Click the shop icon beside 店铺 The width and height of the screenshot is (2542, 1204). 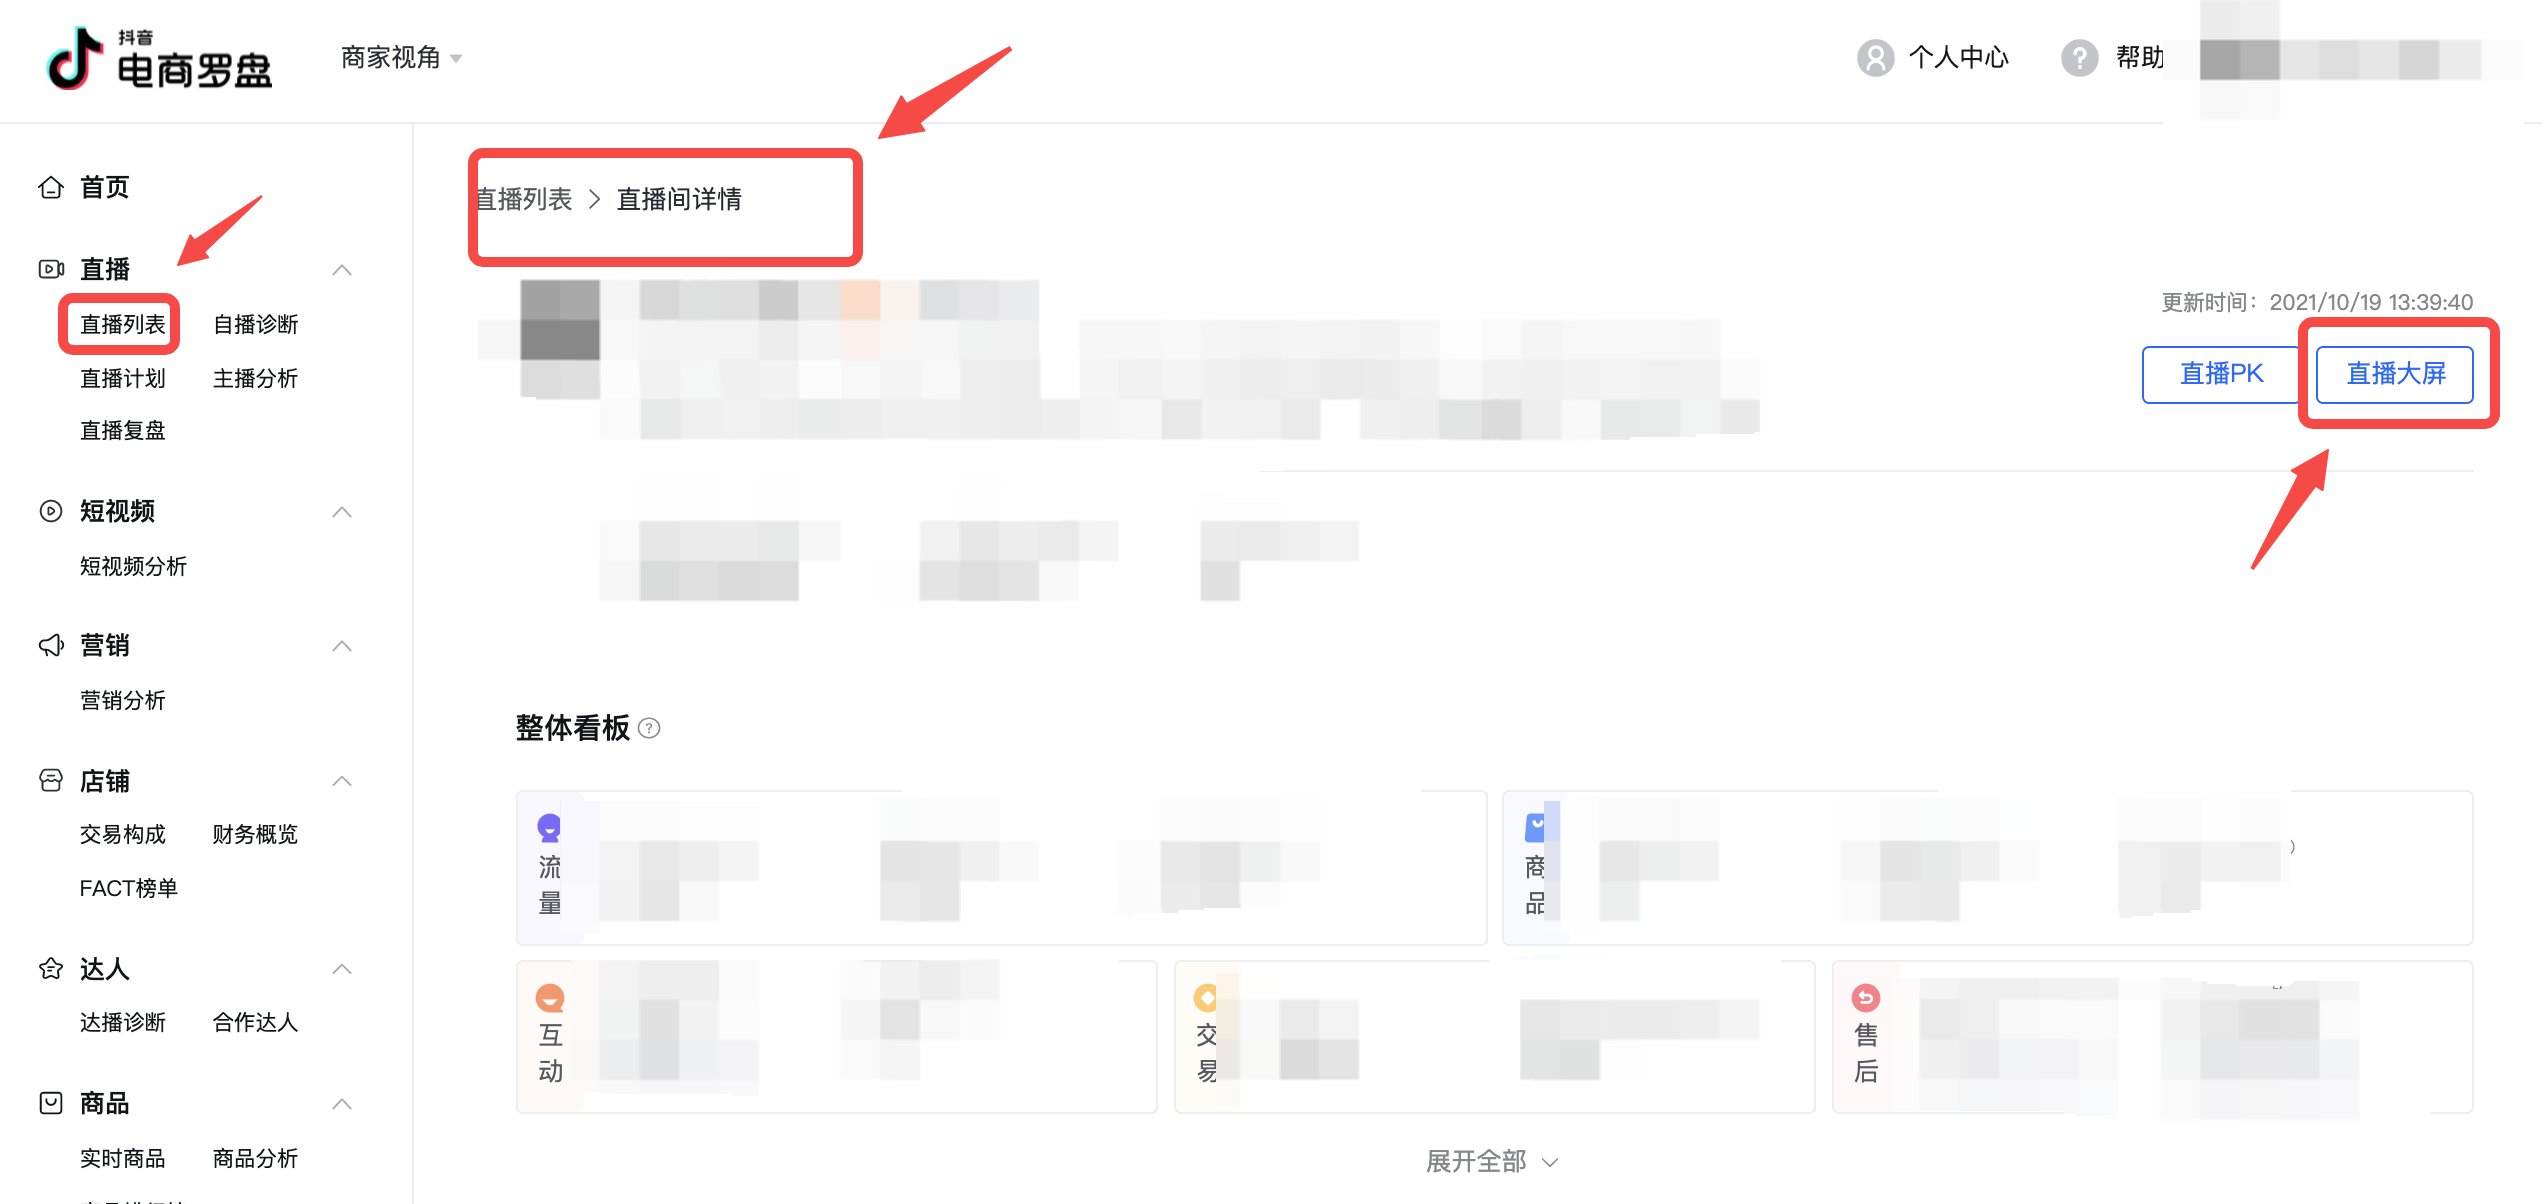[51, 780]
